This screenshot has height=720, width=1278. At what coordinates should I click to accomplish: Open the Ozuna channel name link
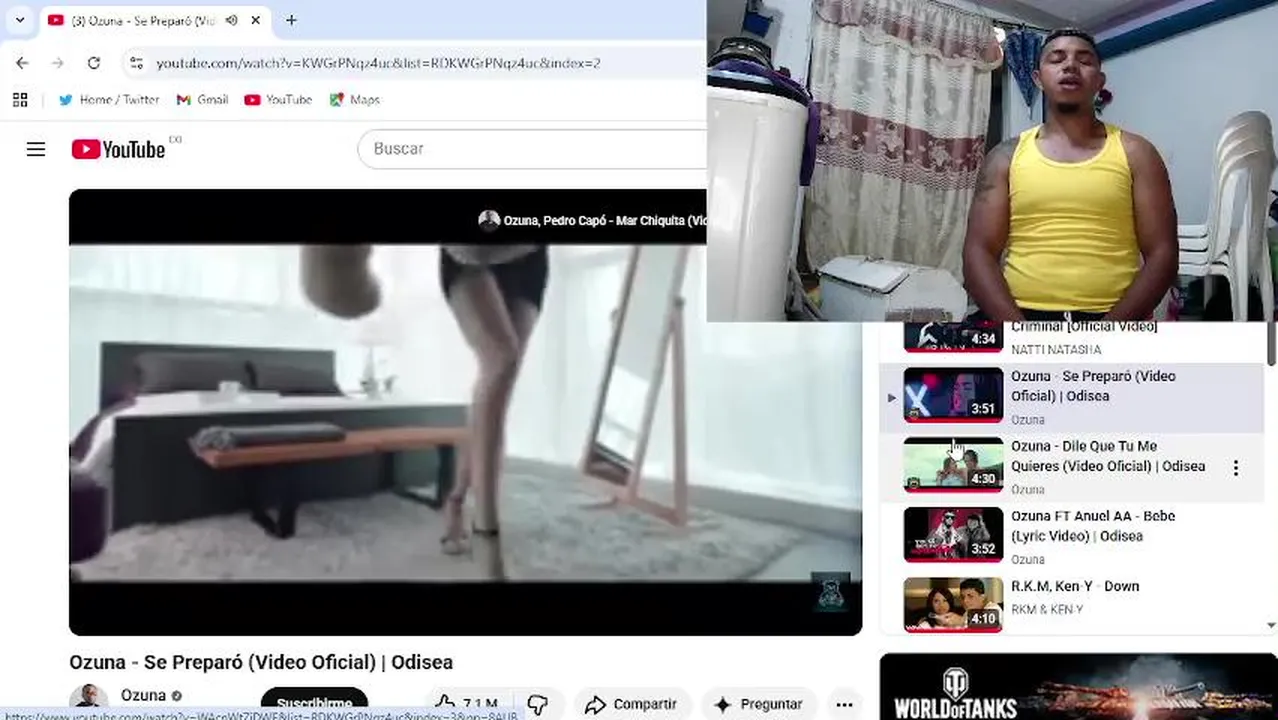tap(143, 695)
